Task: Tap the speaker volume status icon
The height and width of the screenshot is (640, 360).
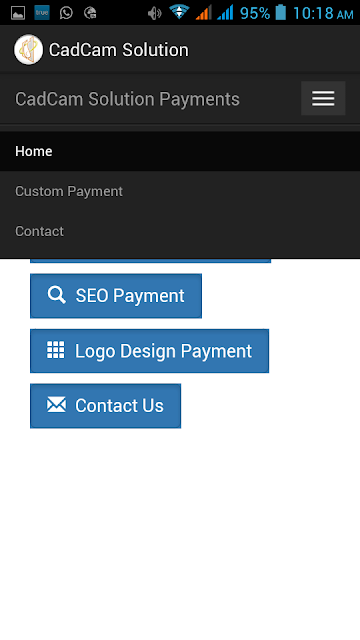Action: 155,13
